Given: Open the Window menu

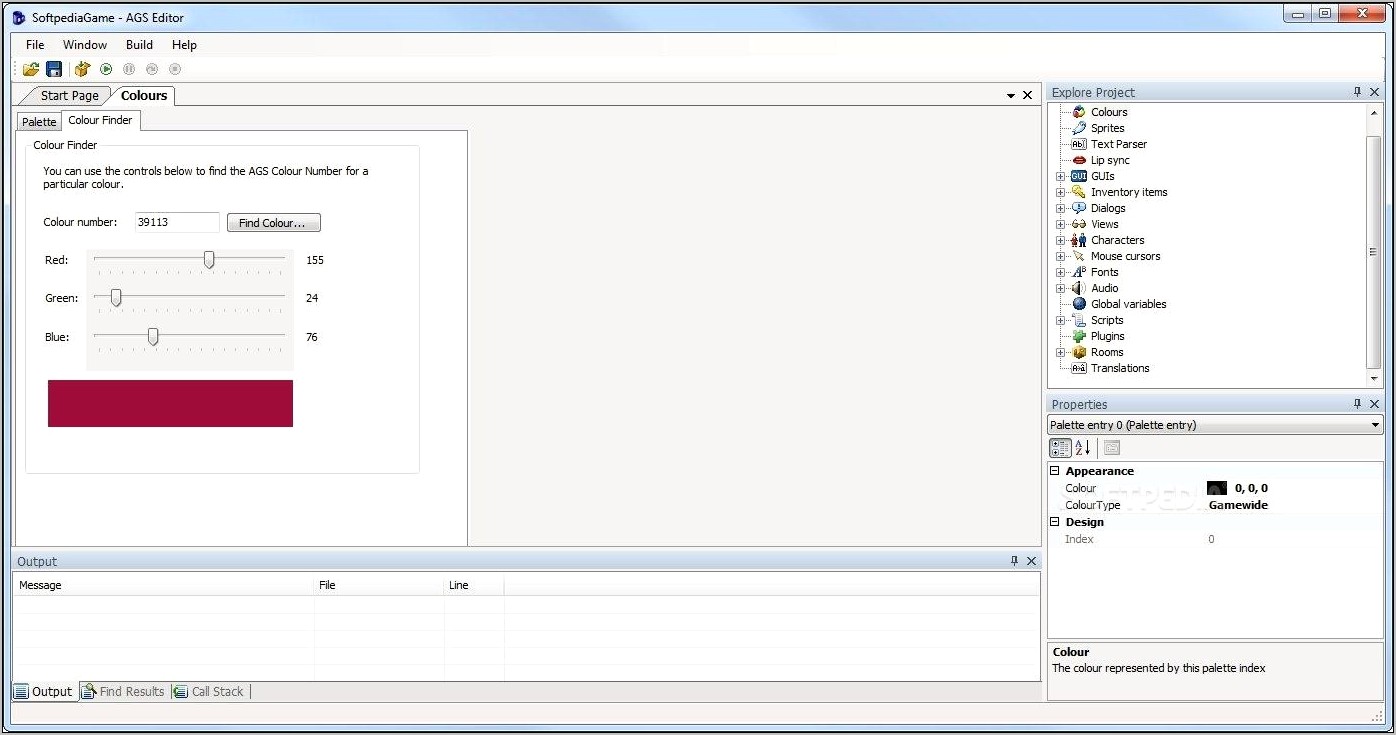Looking at the screenshot, I should (x=85, y=45).
